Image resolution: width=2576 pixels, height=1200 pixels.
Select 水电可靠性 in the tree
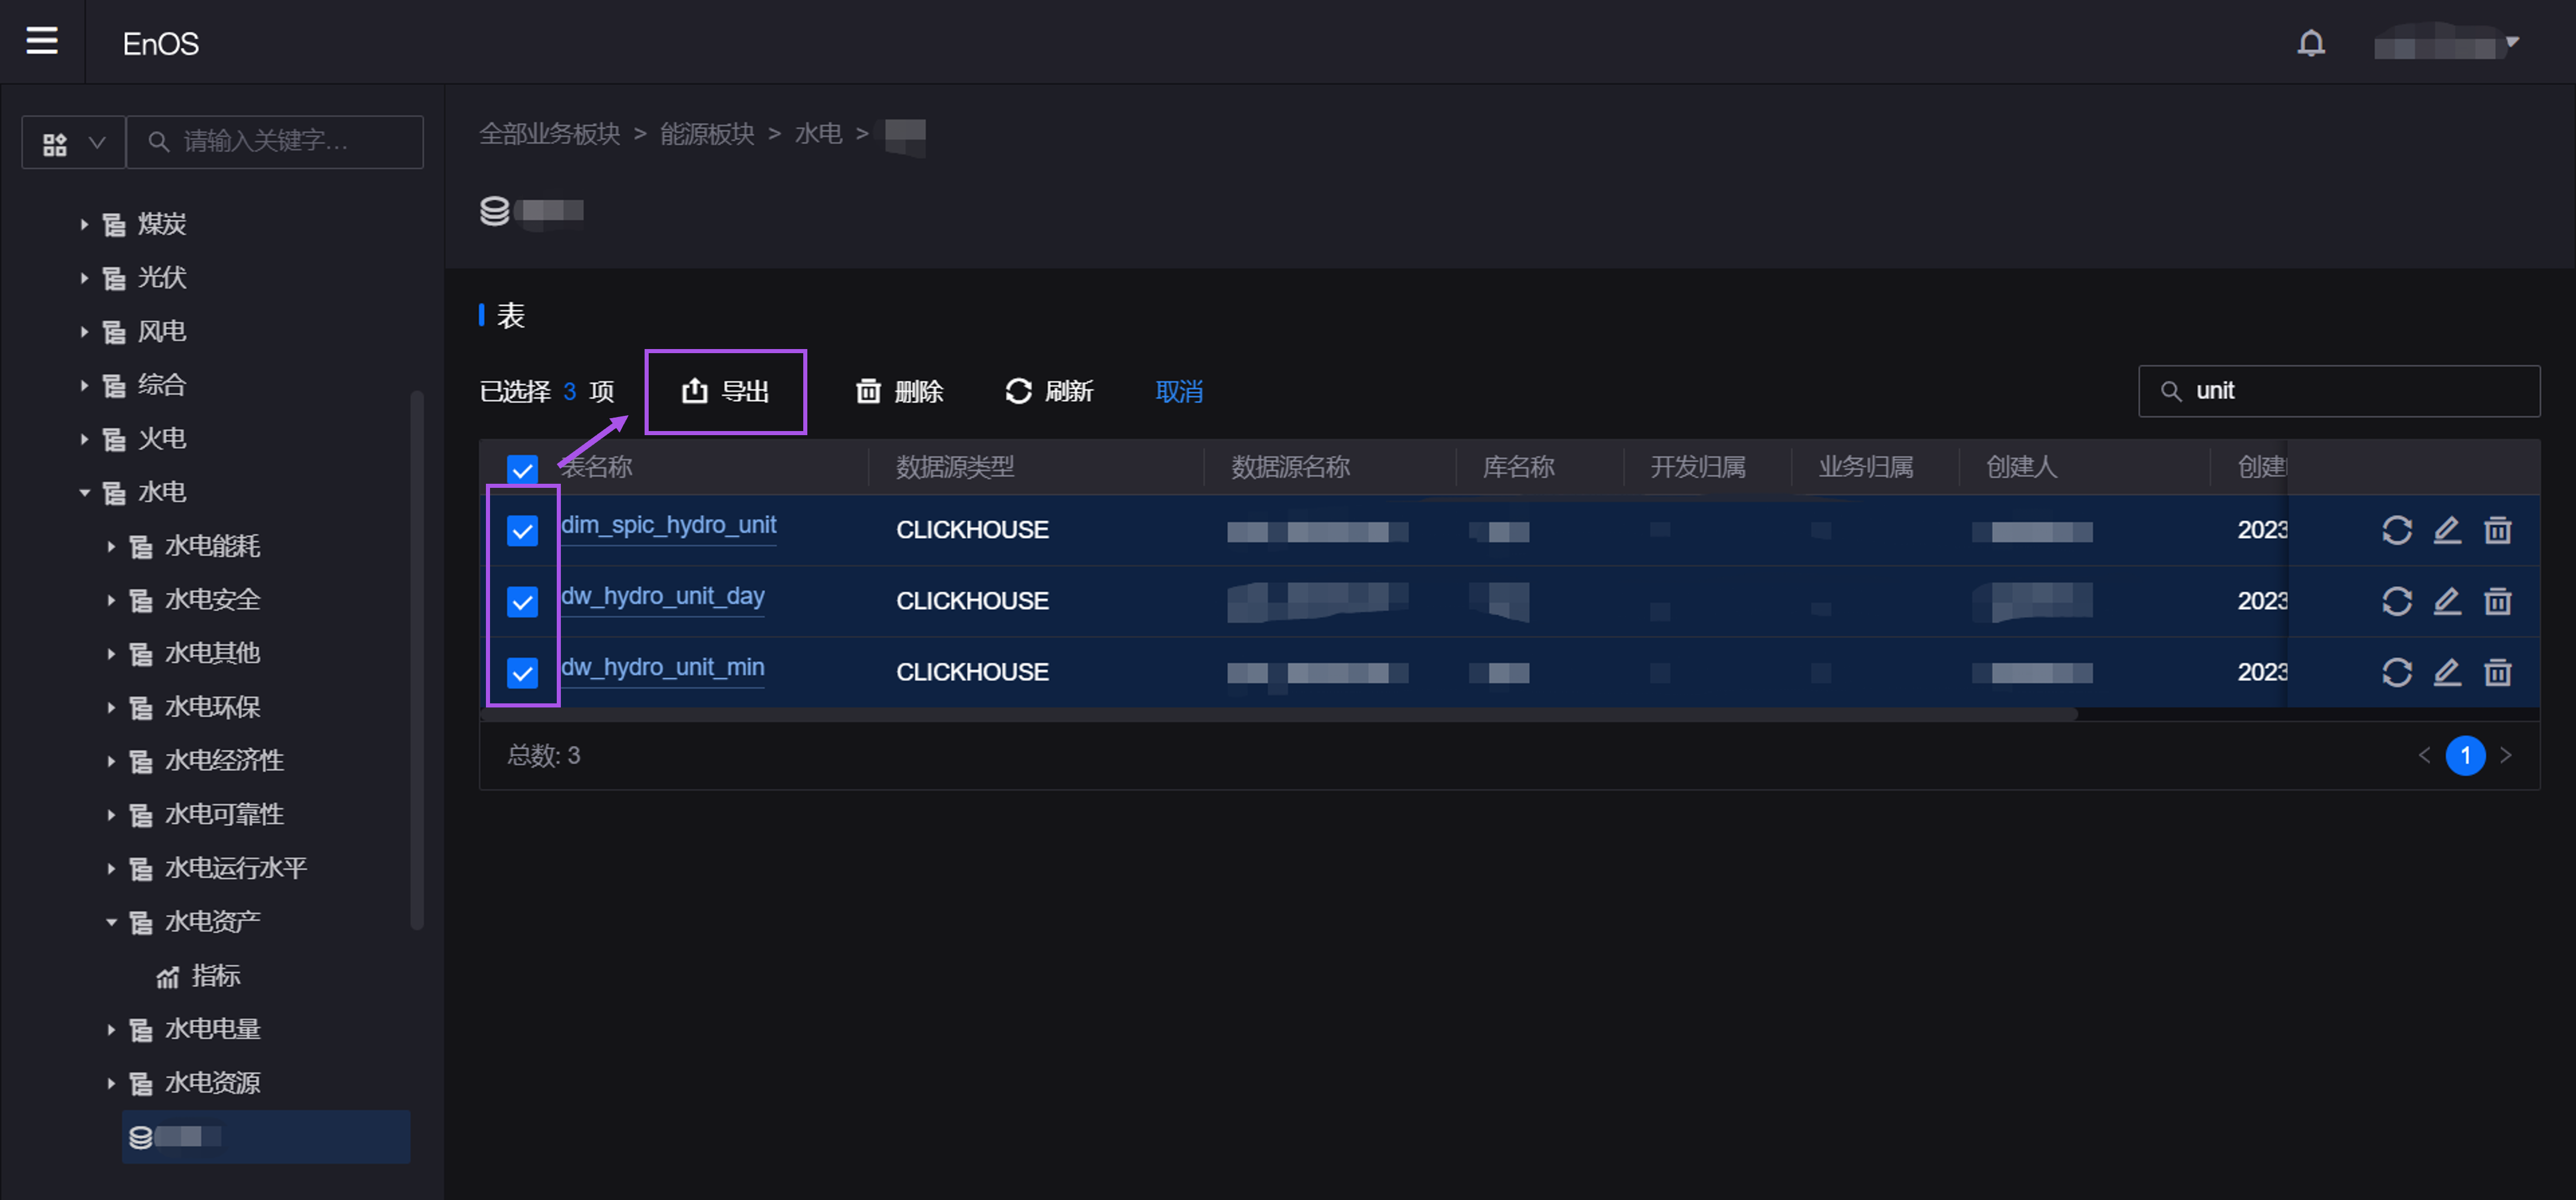(x=224, y=814)
